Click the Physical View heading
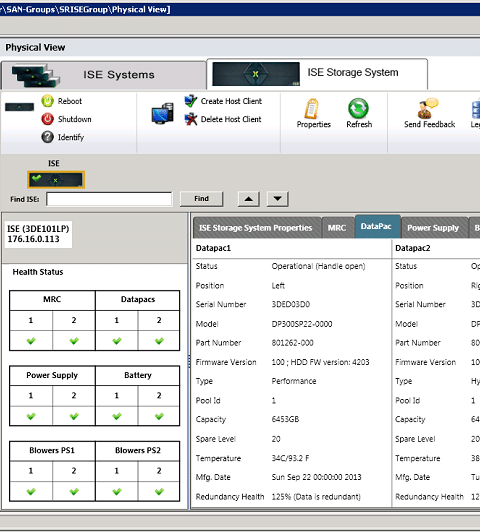Screen dimensions: 480x532 point(35,48)
